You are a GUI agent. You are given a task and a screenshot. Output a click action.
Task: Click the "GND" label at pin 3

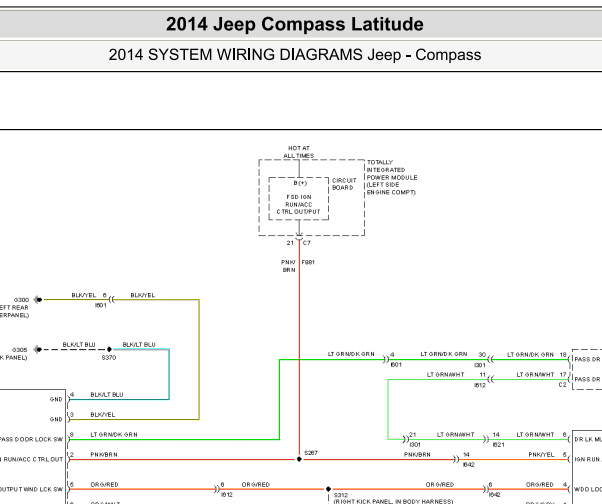click(56, 419)
